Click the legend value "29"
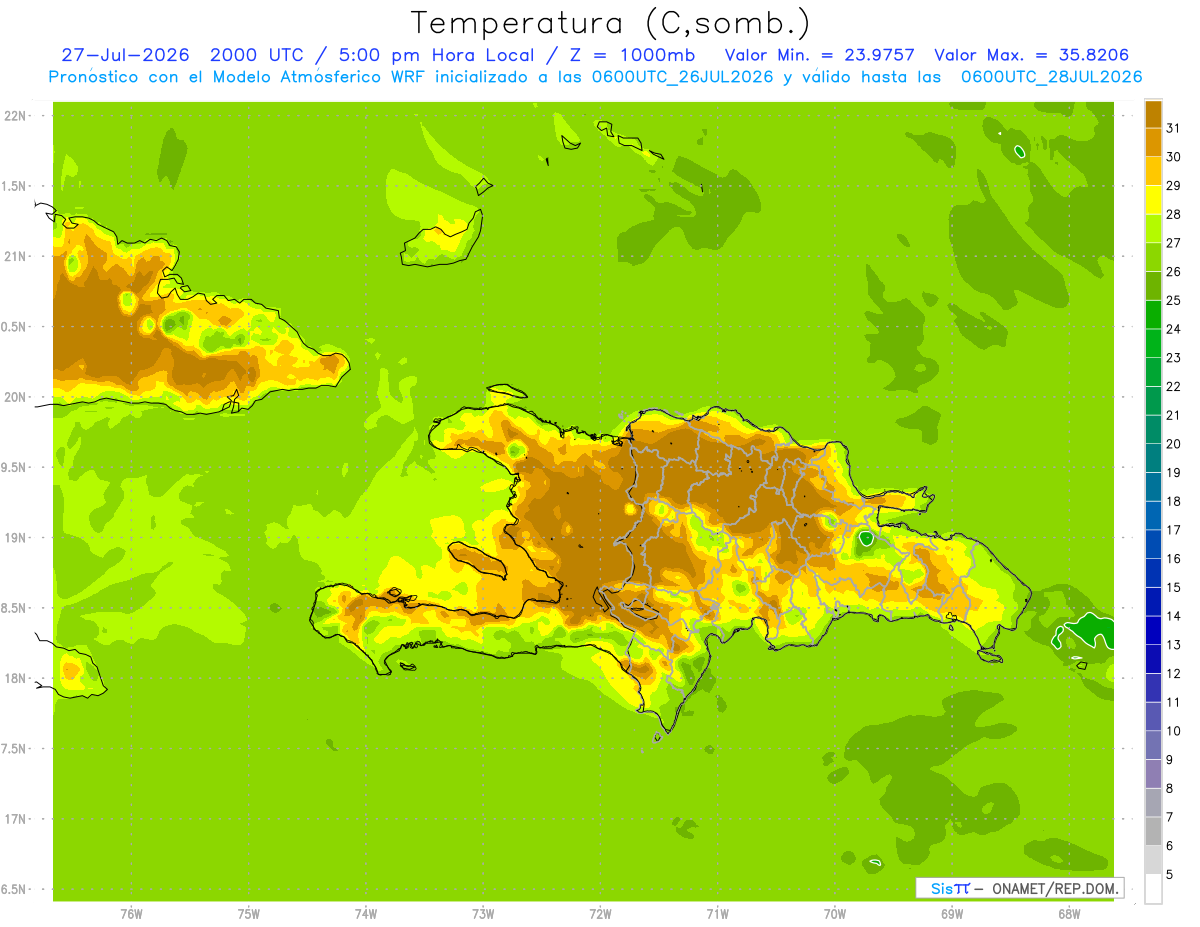This screenshot has width=1200, height=927. tap(1174, 185)
